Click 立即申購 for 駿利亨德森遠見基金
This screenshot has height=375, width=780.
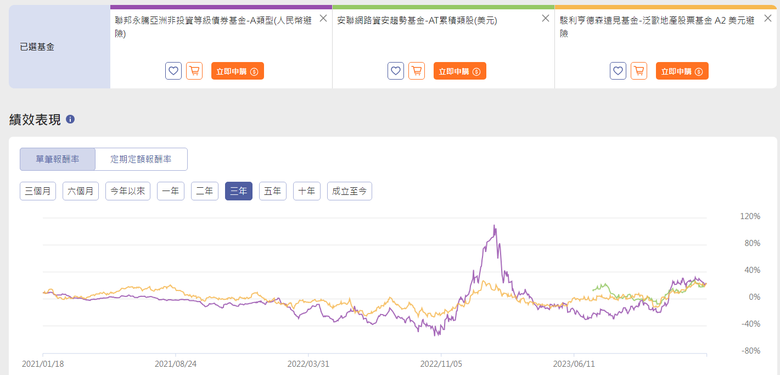pos(682,71)
